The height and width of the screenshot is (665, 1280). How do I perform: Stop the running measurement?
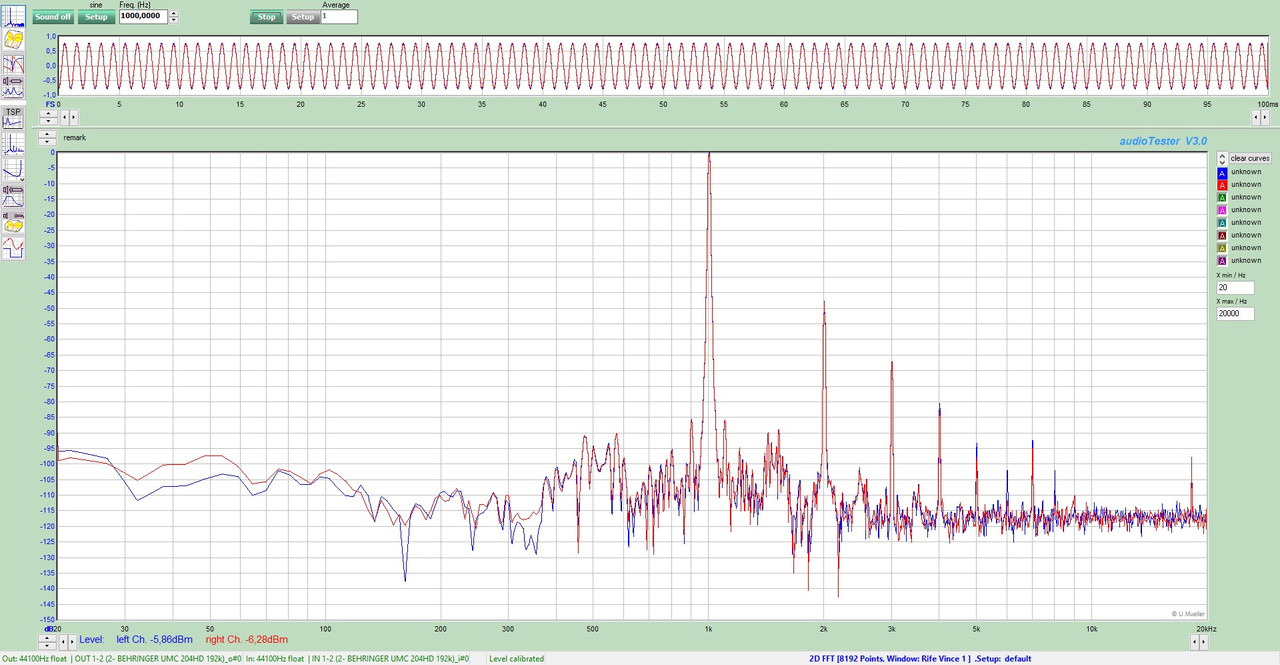pos(267,17)
